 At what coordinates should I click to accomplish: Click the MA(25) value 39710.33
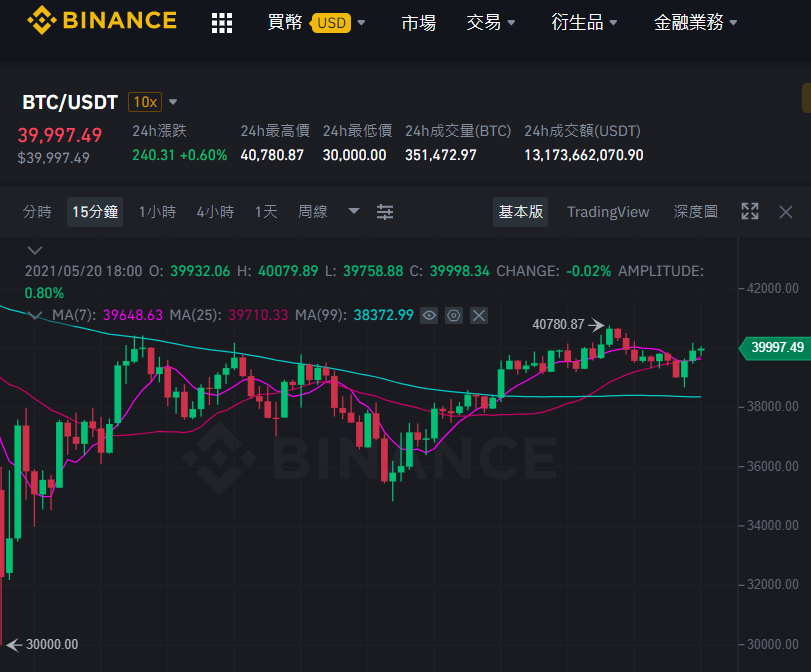pyautogui.click(x=258, y=315)
